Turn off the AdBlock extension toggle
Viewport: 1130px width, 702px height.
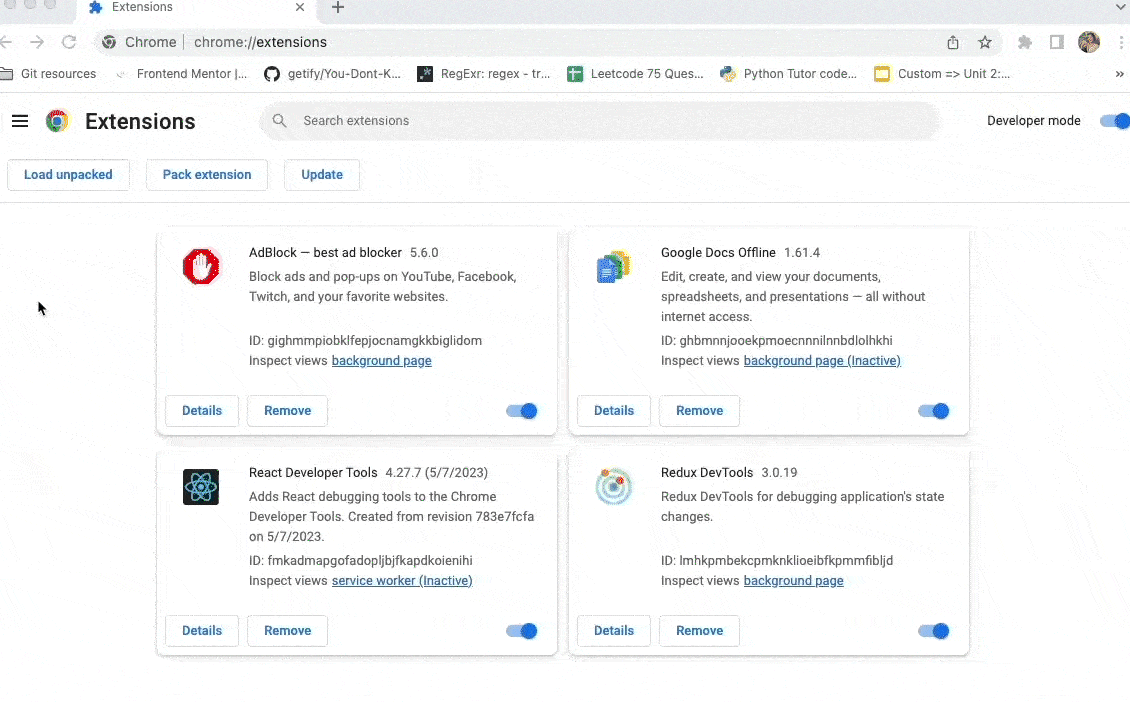pos(522,411)
